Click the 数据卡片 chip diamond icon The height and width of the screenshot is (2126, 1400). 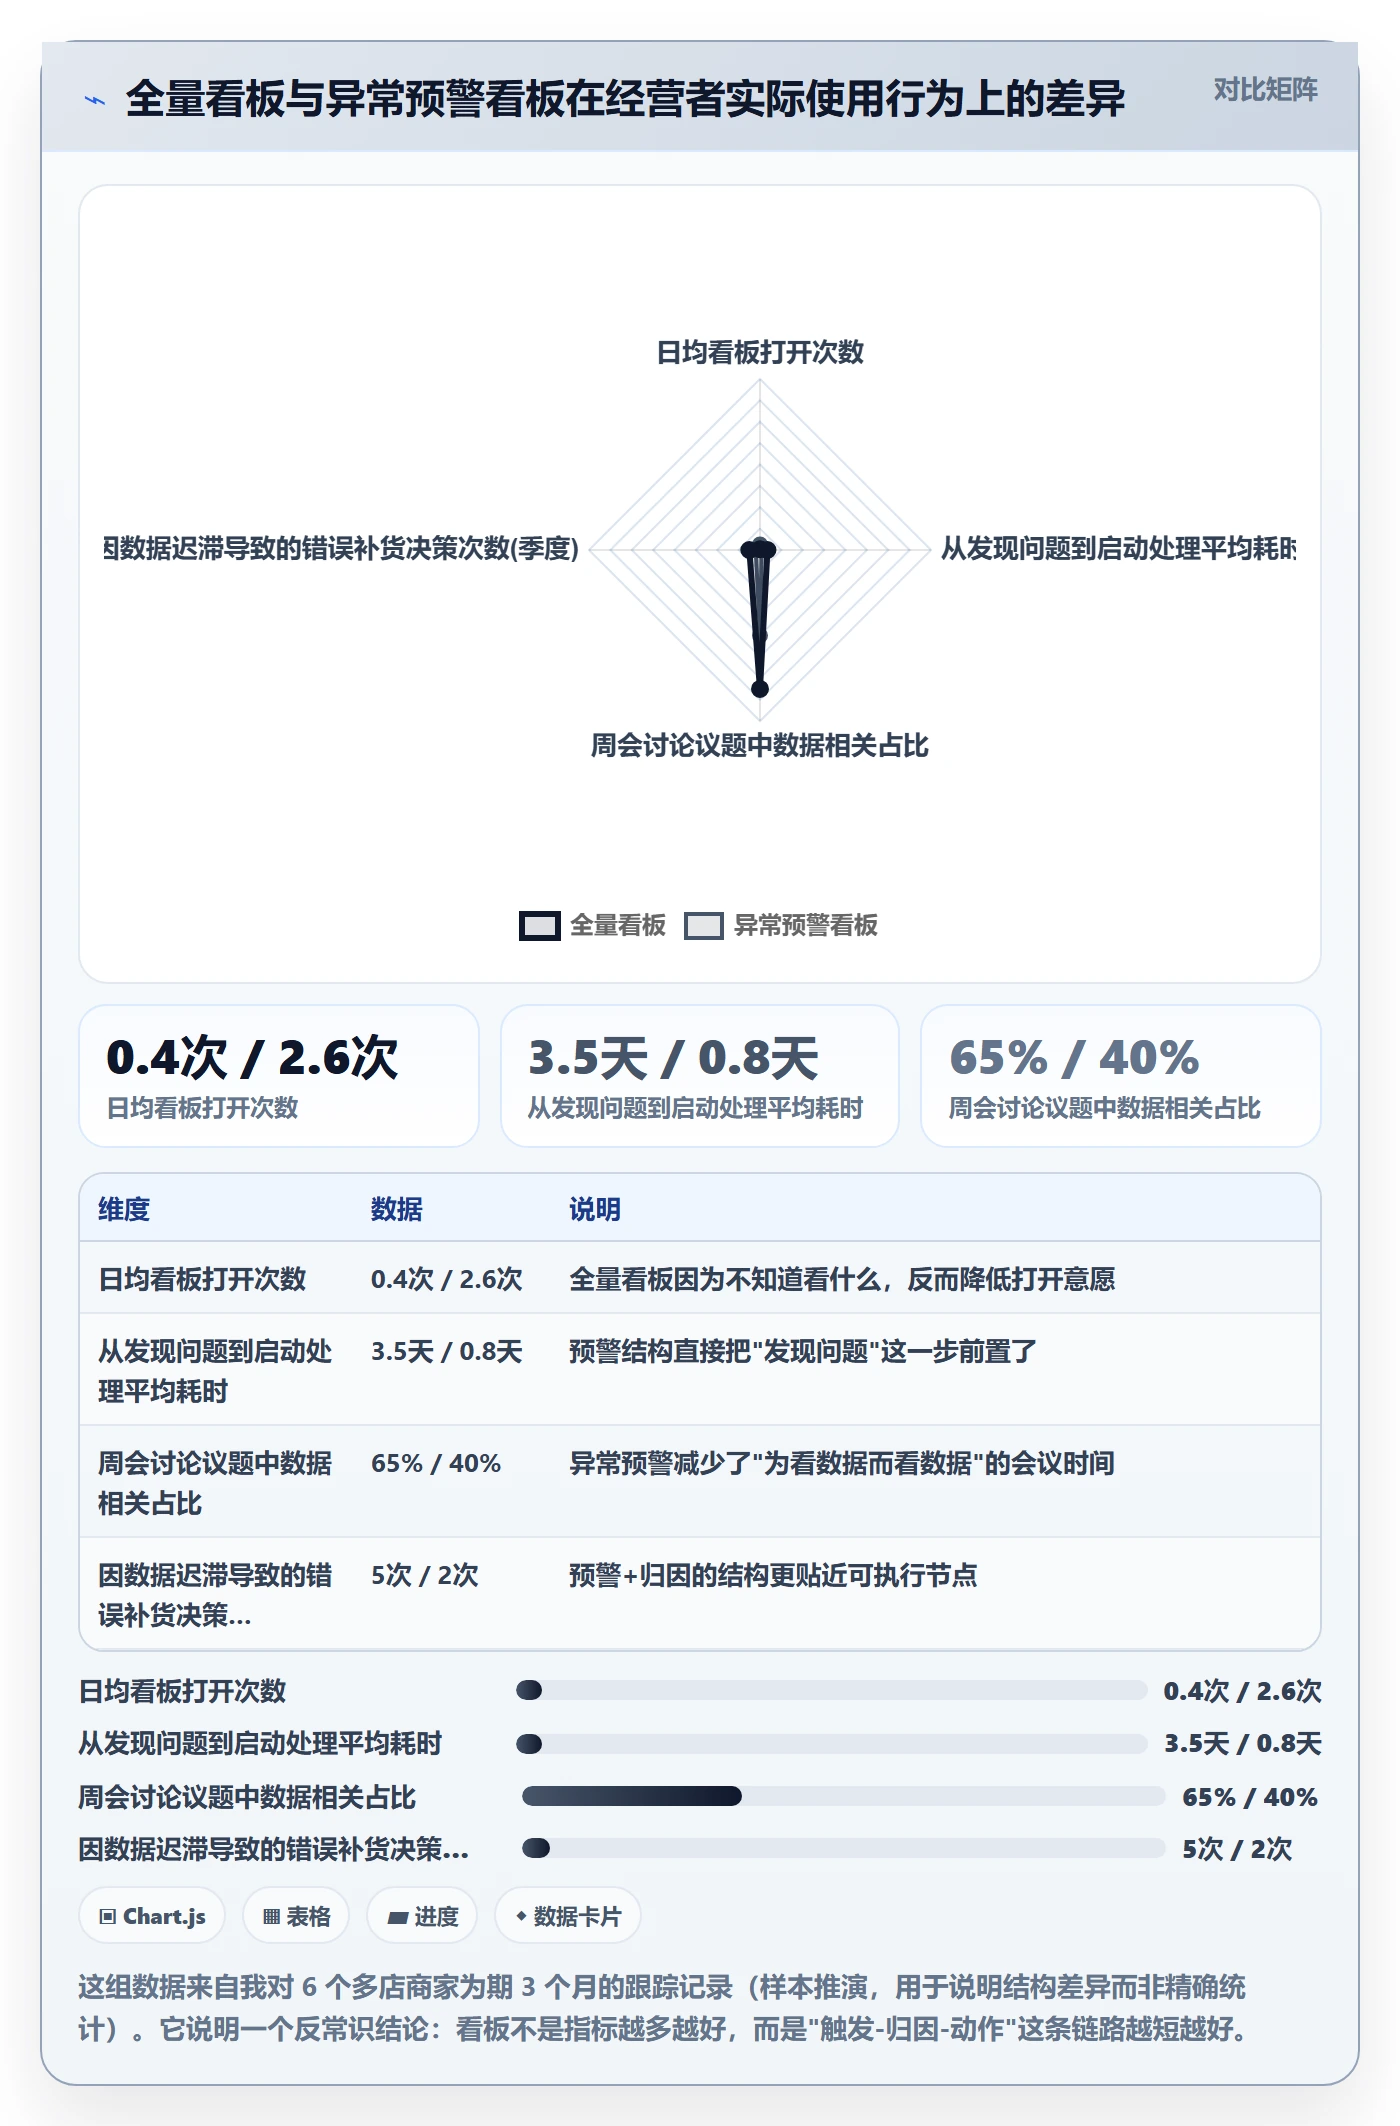click(521, 1916)
